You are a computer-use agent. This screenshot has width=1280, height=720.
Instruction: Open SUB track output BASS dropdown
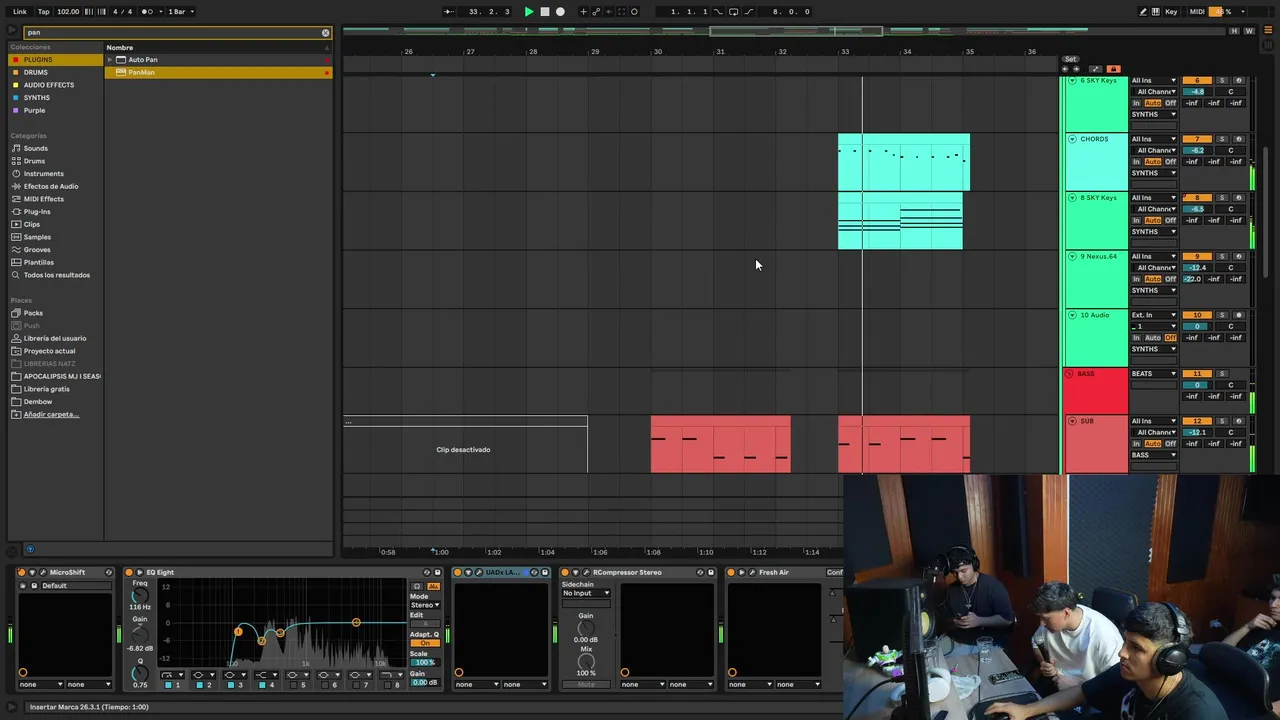1154,455
